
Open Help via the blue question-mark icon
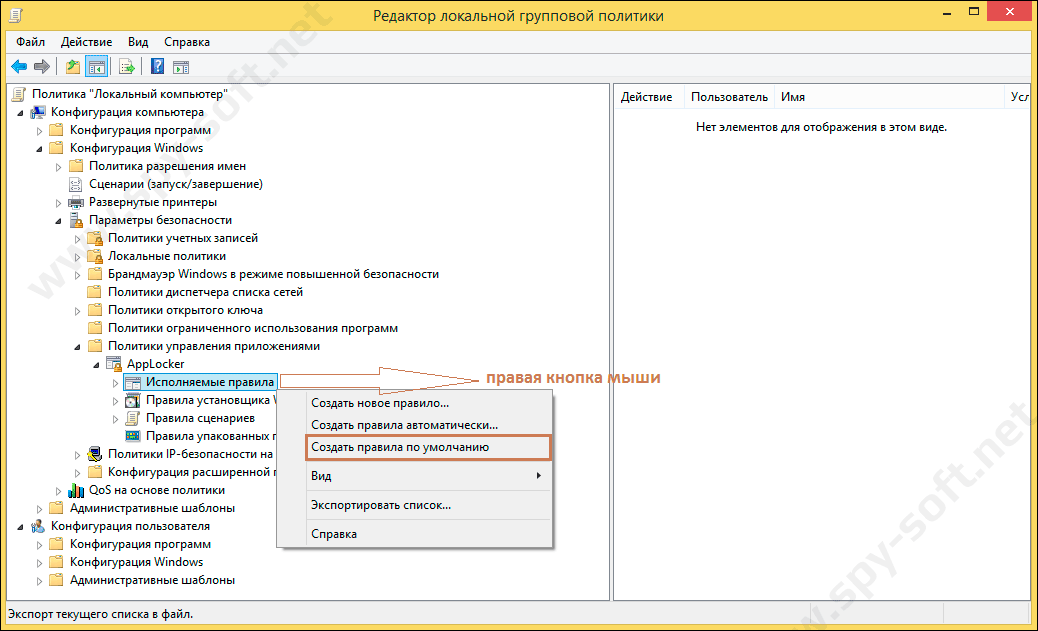pos(157,67)
